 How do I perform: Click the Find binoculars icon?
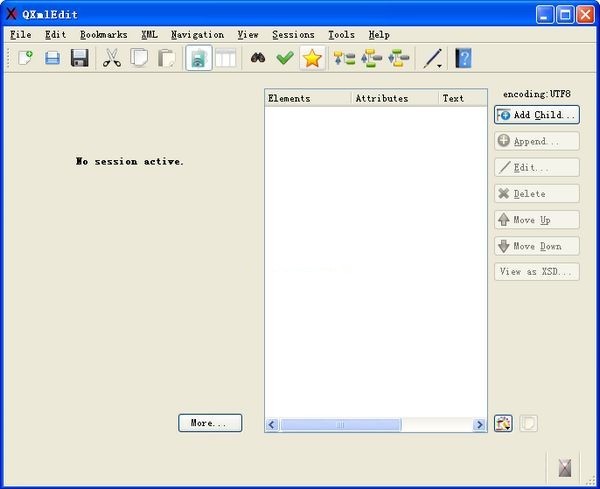point(258,59)
